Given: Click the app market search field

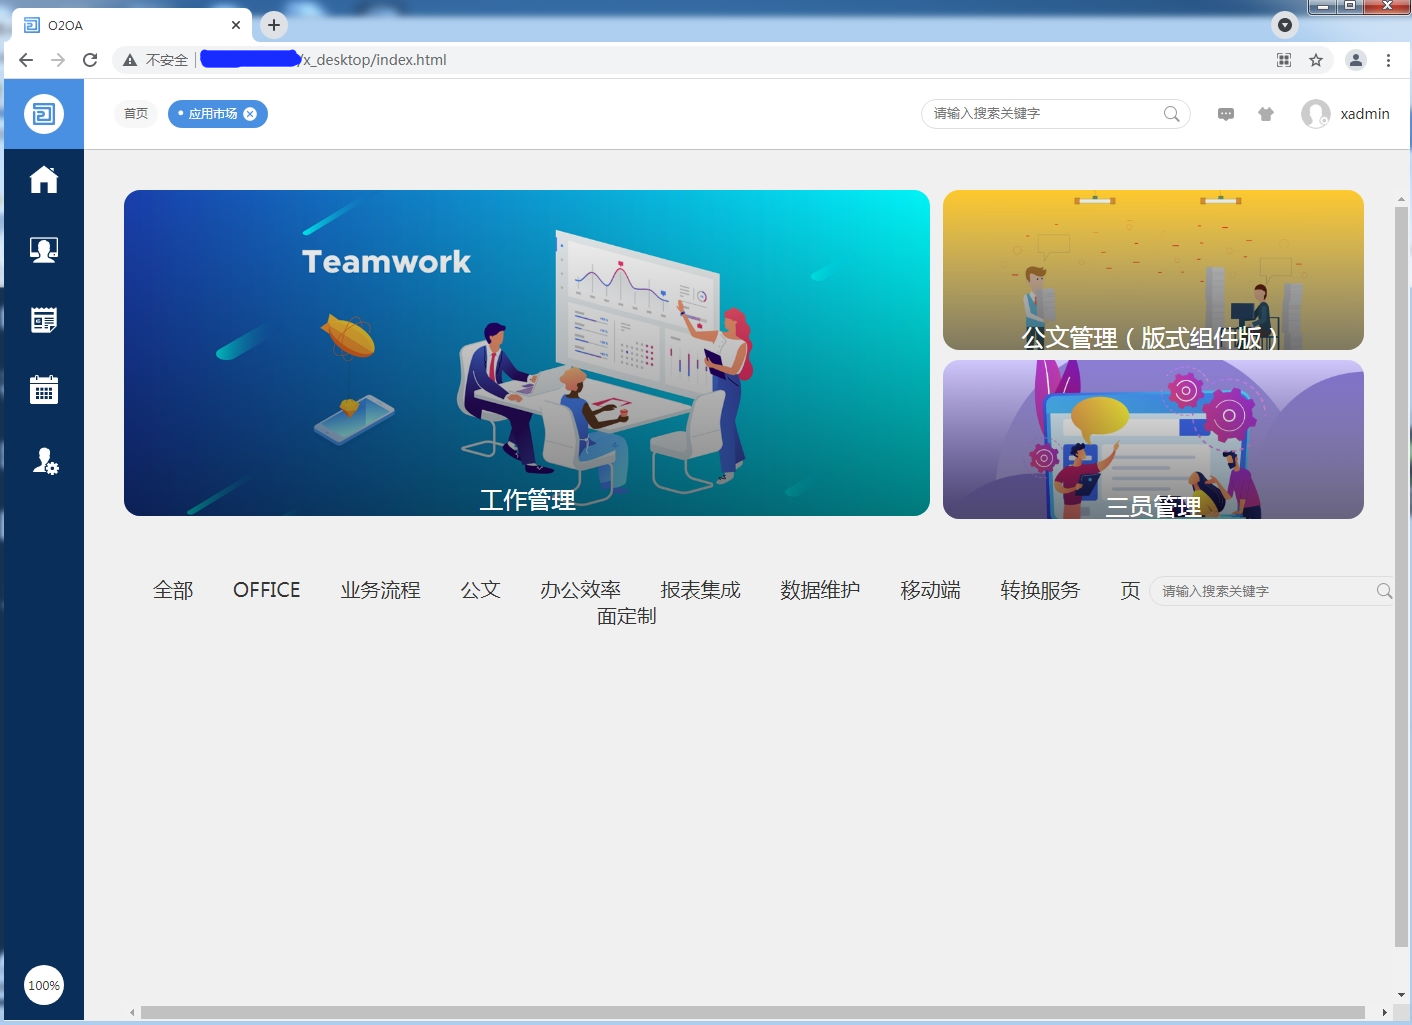Looking at the screenshot, I should pyautogui.click(x=1265, y=591).
